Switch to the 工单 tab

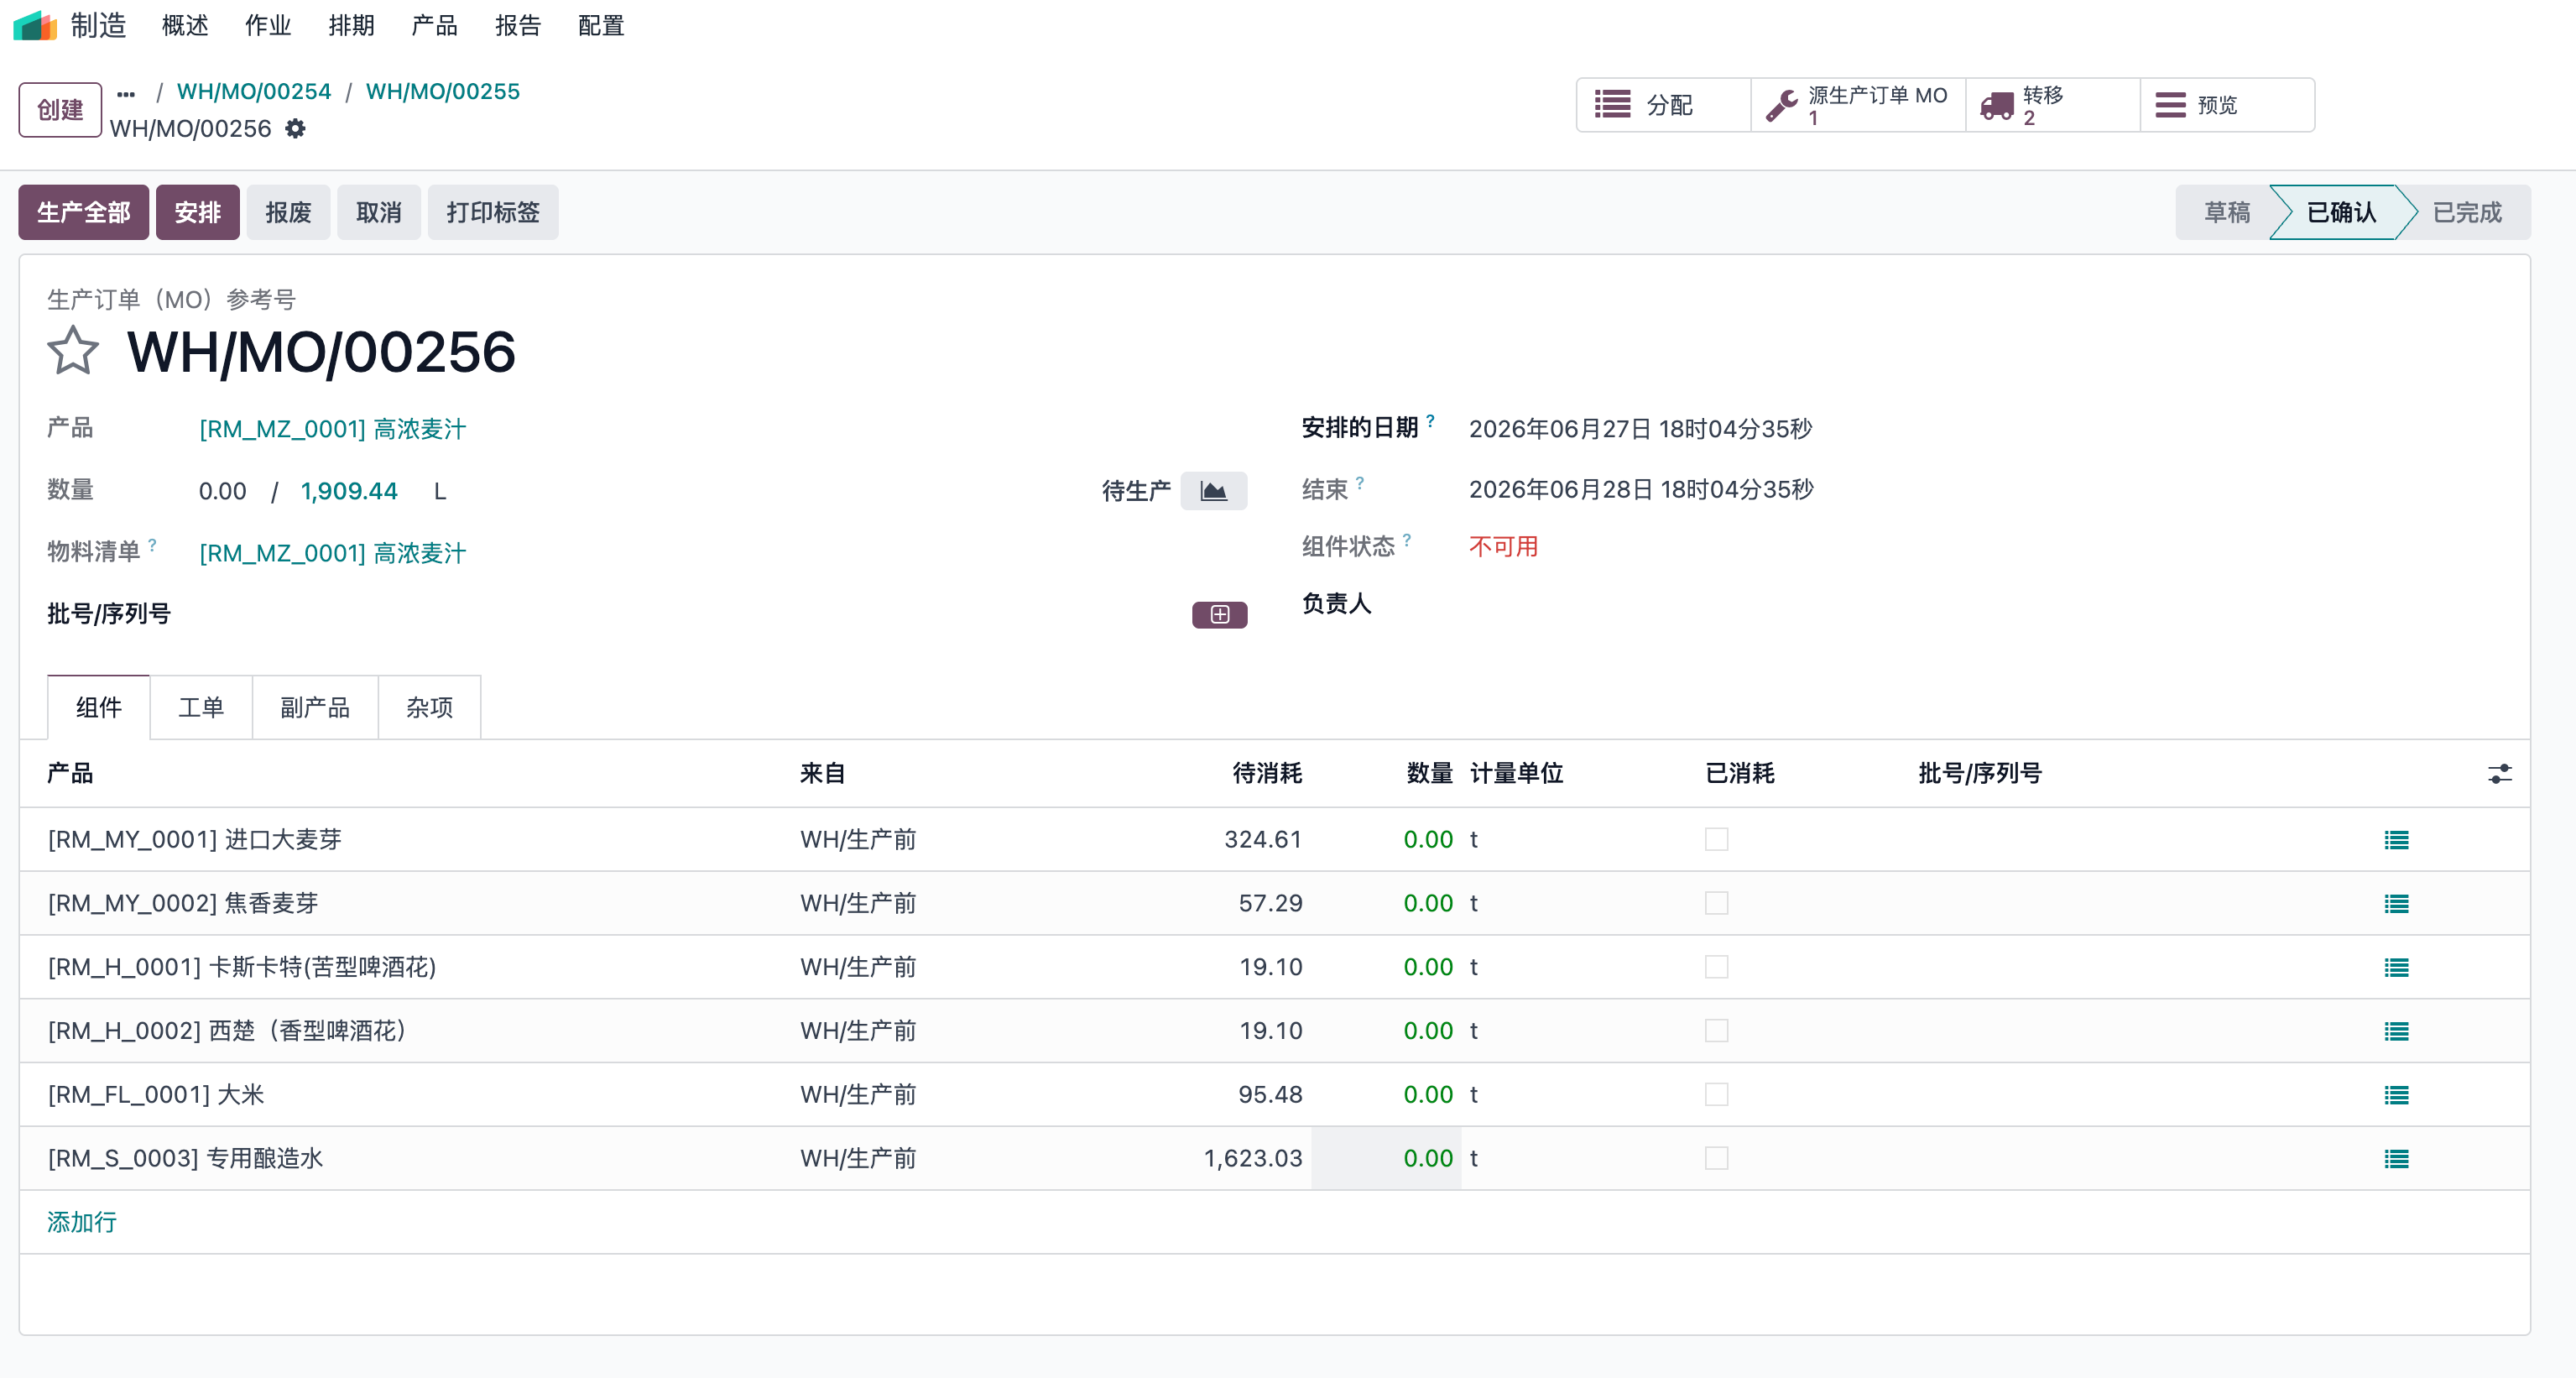coord(201,708)
